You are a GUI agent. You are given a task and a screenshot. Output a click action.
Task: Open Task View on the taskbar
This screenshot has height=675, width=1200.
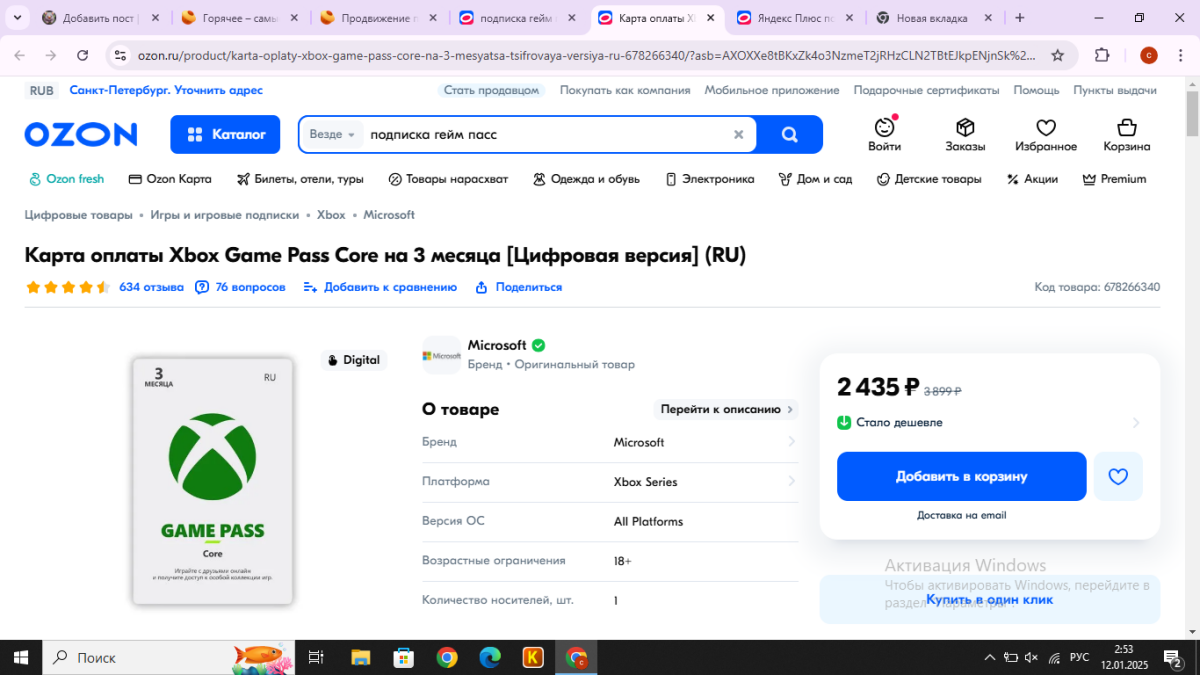[x=316, y=657]
